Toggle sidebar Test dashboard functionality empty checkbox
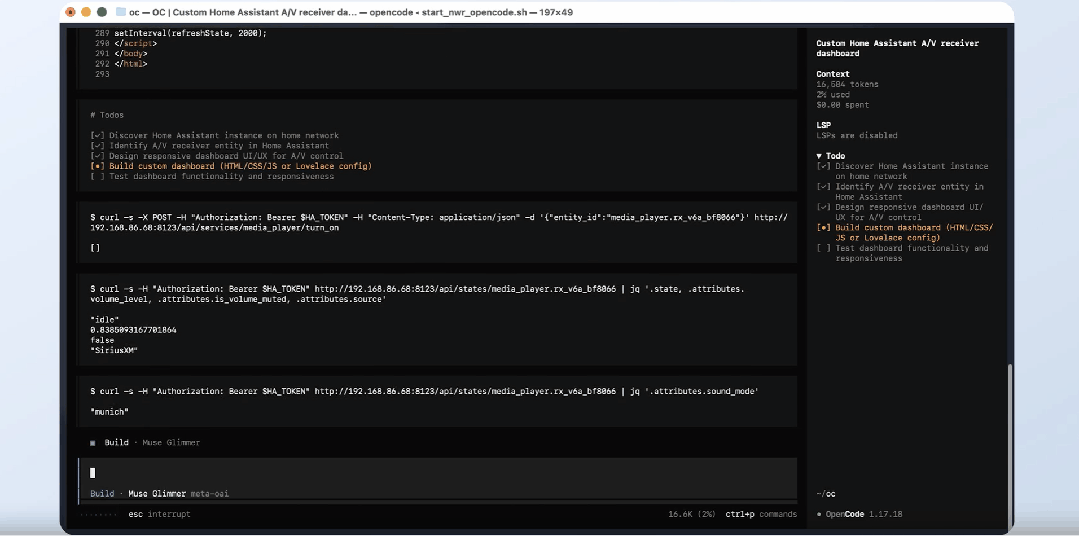Image resolution: width=1079 pixels, height=536 pixels. click(x=824, y=248)
